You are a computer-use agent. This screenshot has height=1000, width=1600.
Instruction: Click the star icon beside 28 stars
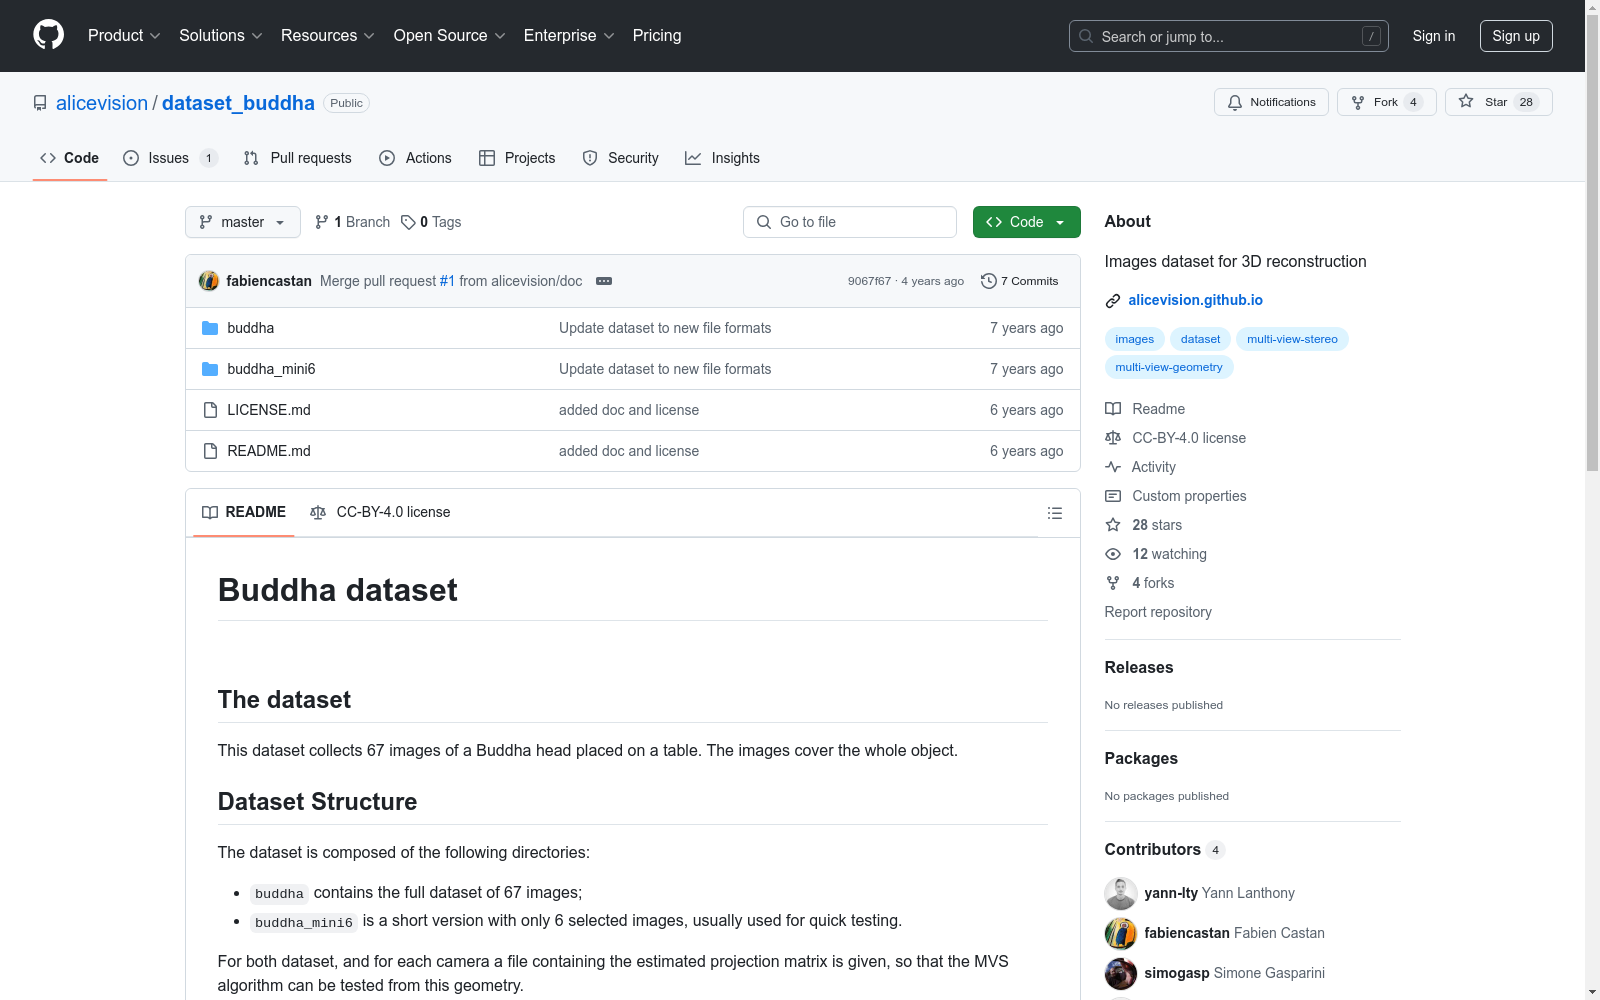1113,525
